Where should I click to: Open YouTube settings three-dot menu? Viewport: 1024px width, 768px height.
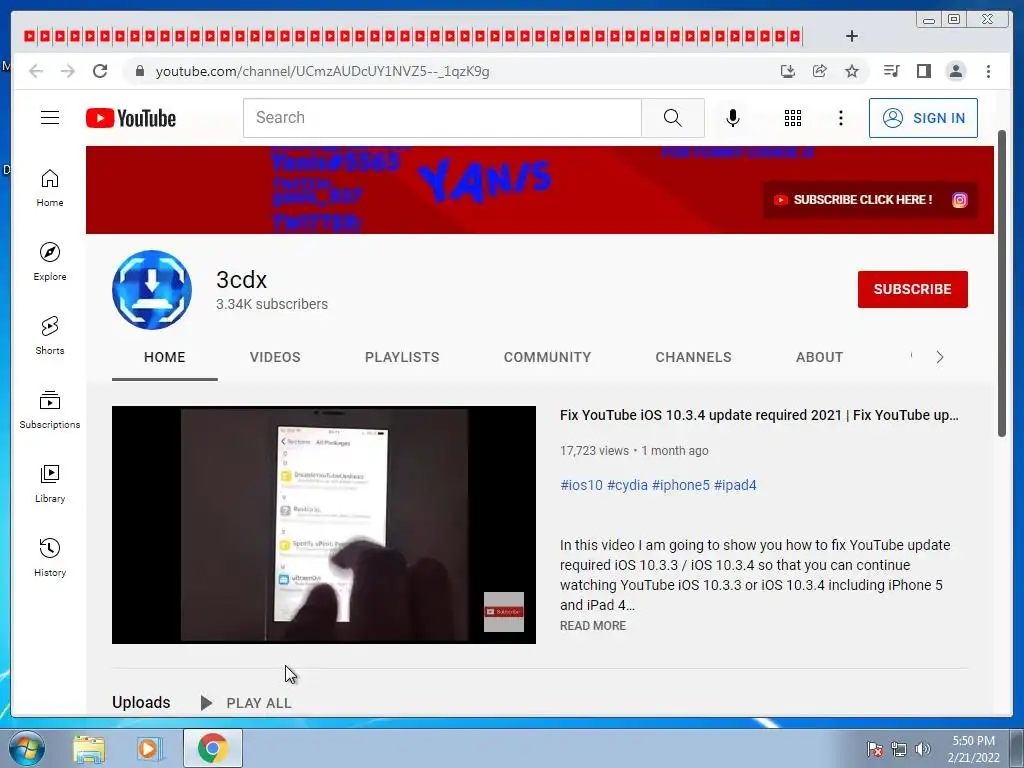click(840, 118)
